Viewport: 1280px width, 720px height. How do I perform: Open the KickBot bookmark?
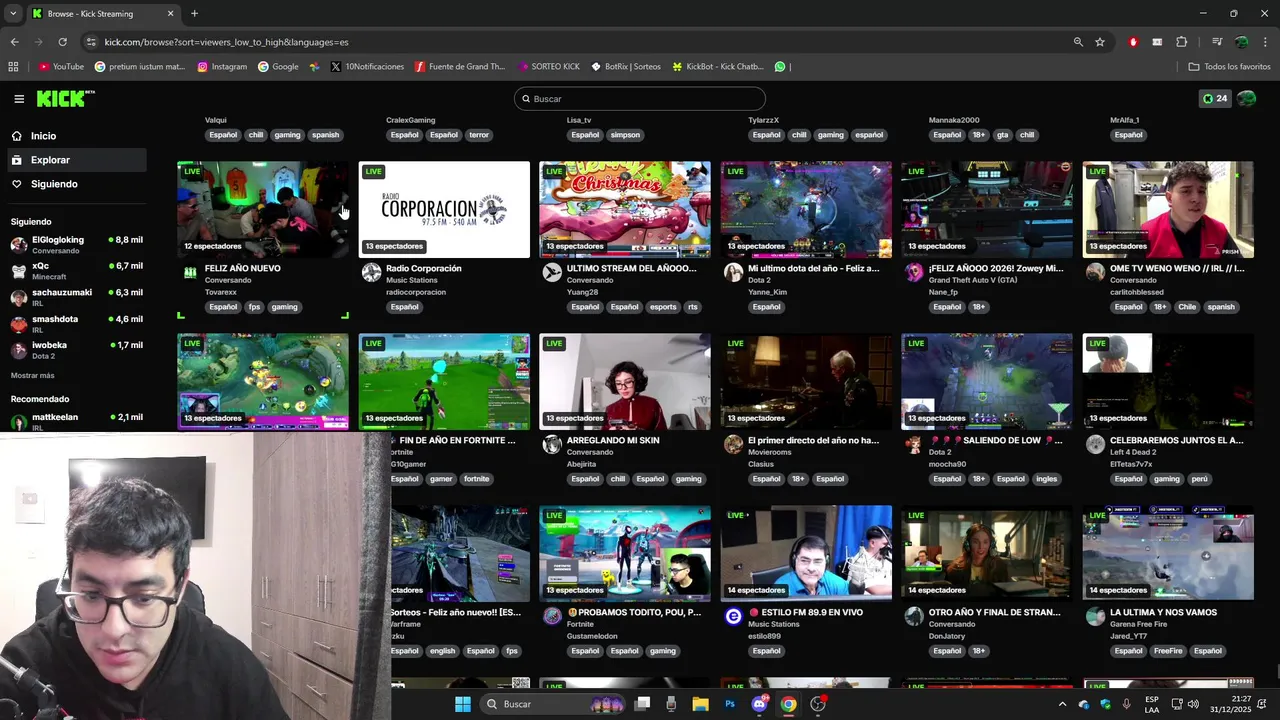pos(718,67)
